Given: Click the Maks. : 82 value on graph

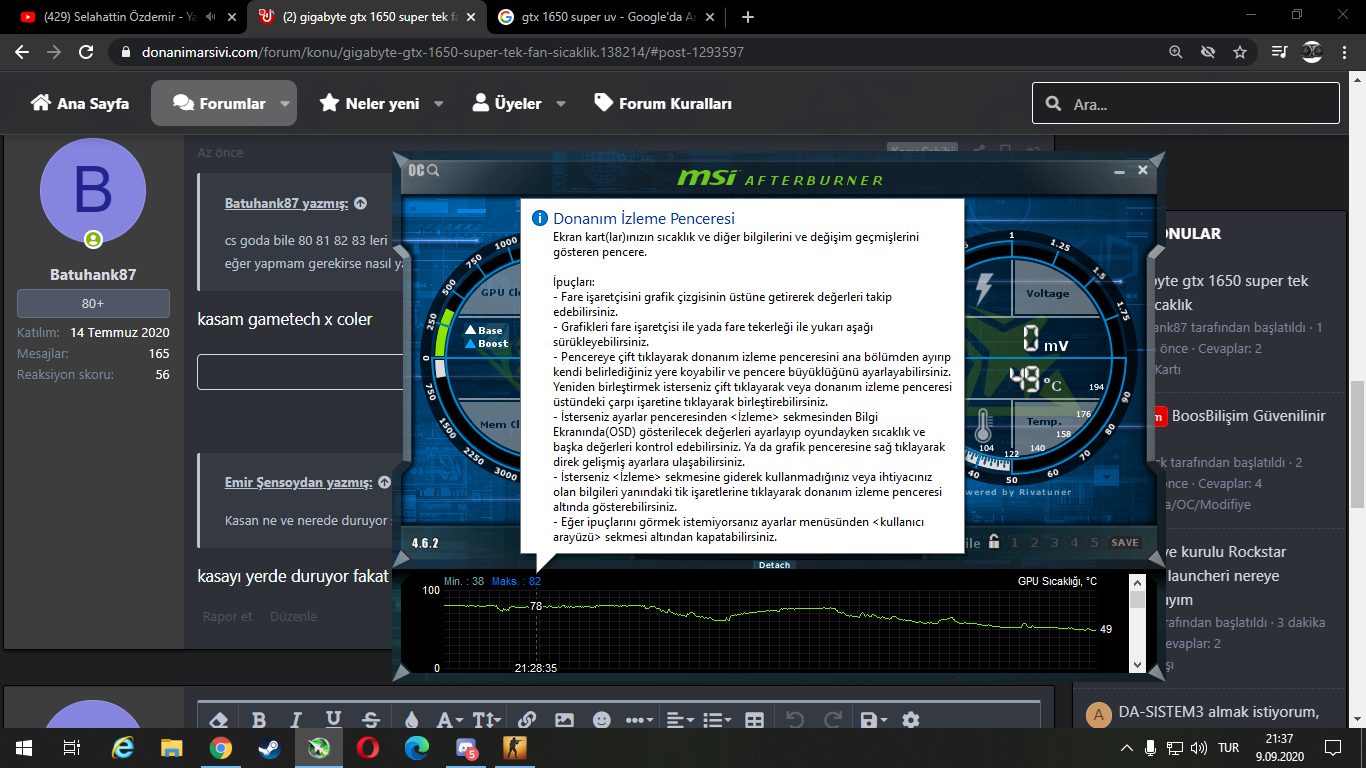Looking at the screenshot, I should tap(516, 581).
